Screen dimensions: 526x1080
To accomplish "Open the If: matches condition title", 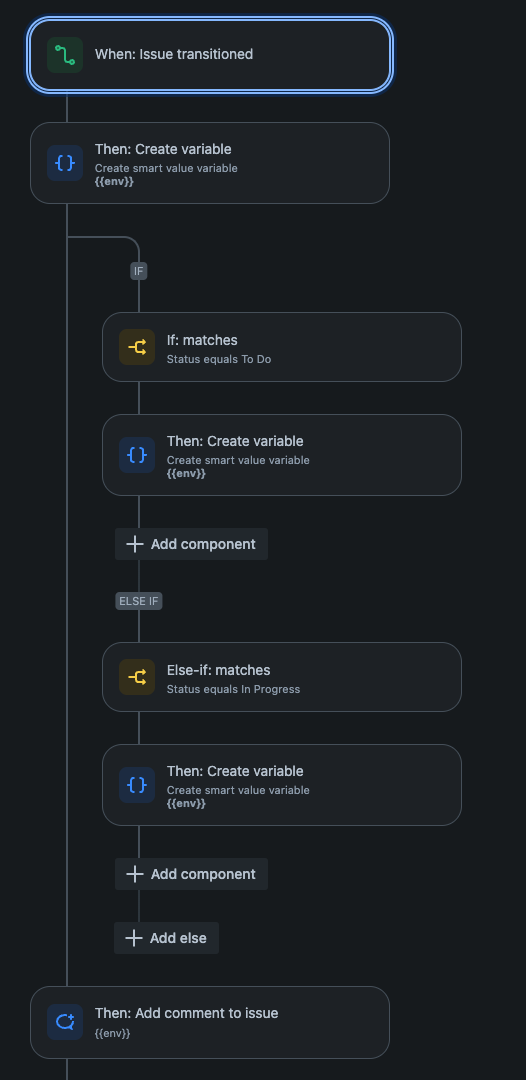I will tap(202, 340).
